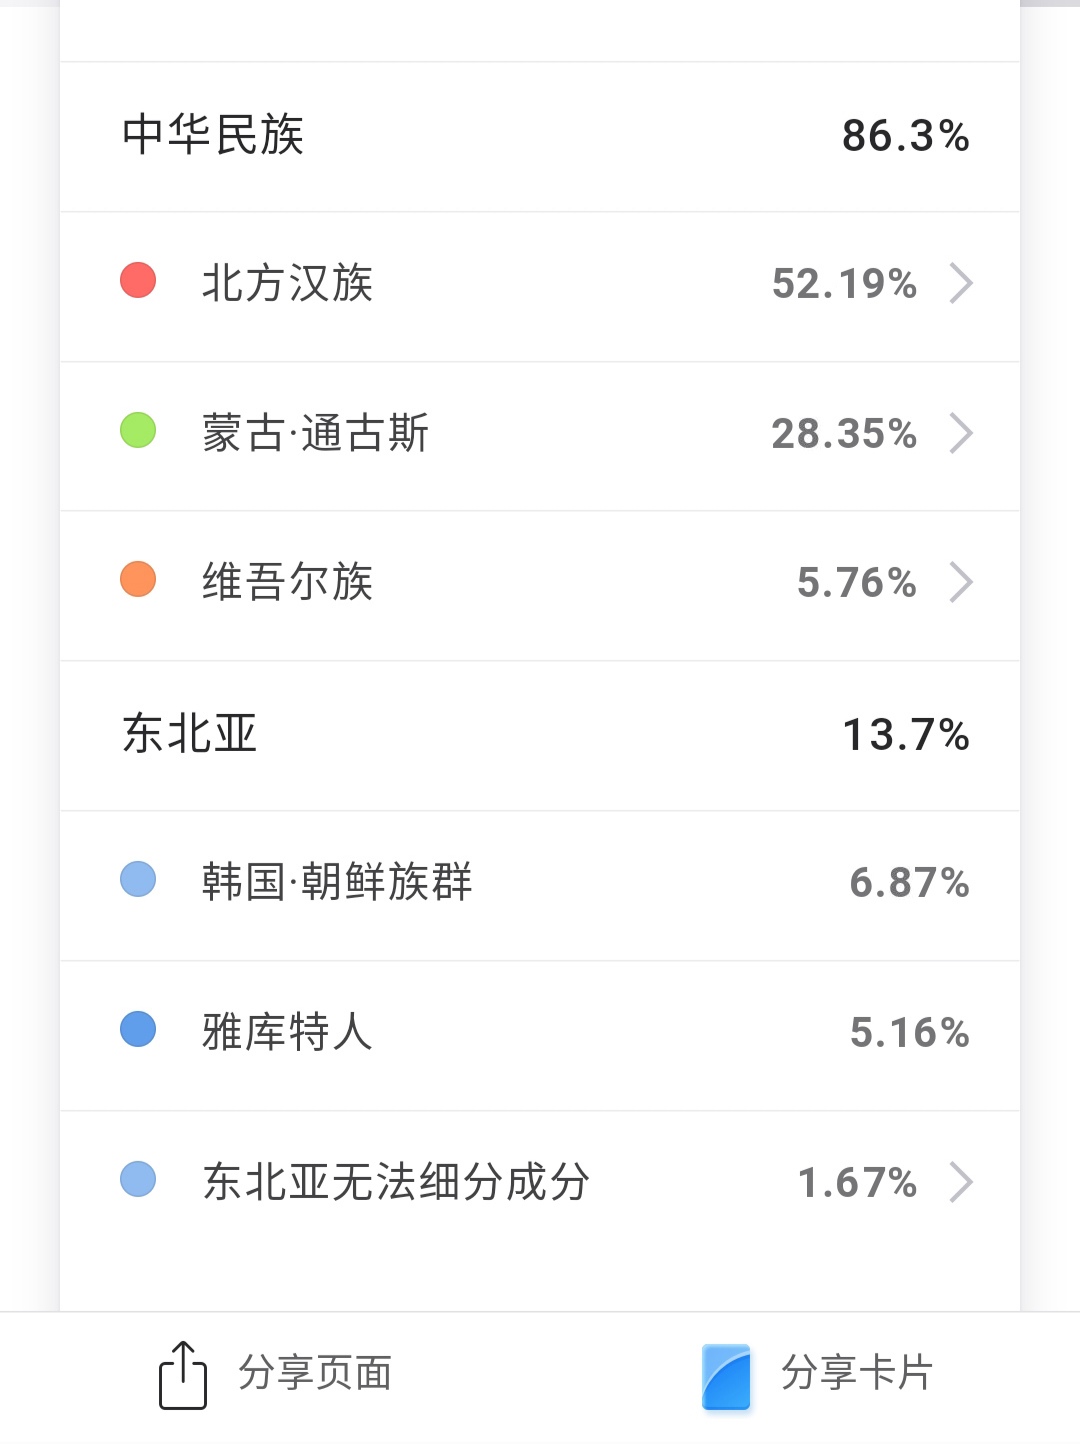Click the blue dot beside 东北亚无法细分成分
The height and width of the screenshot is (1444, 1080).
coord(138,1179)
